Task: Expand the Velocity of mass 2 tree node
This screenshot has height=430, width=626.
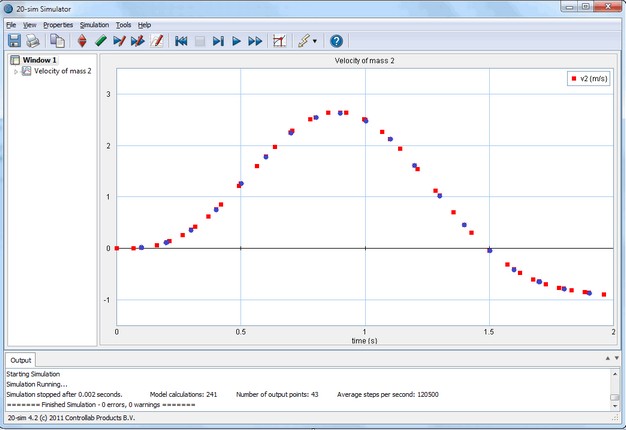Action: tap(16, 71)
